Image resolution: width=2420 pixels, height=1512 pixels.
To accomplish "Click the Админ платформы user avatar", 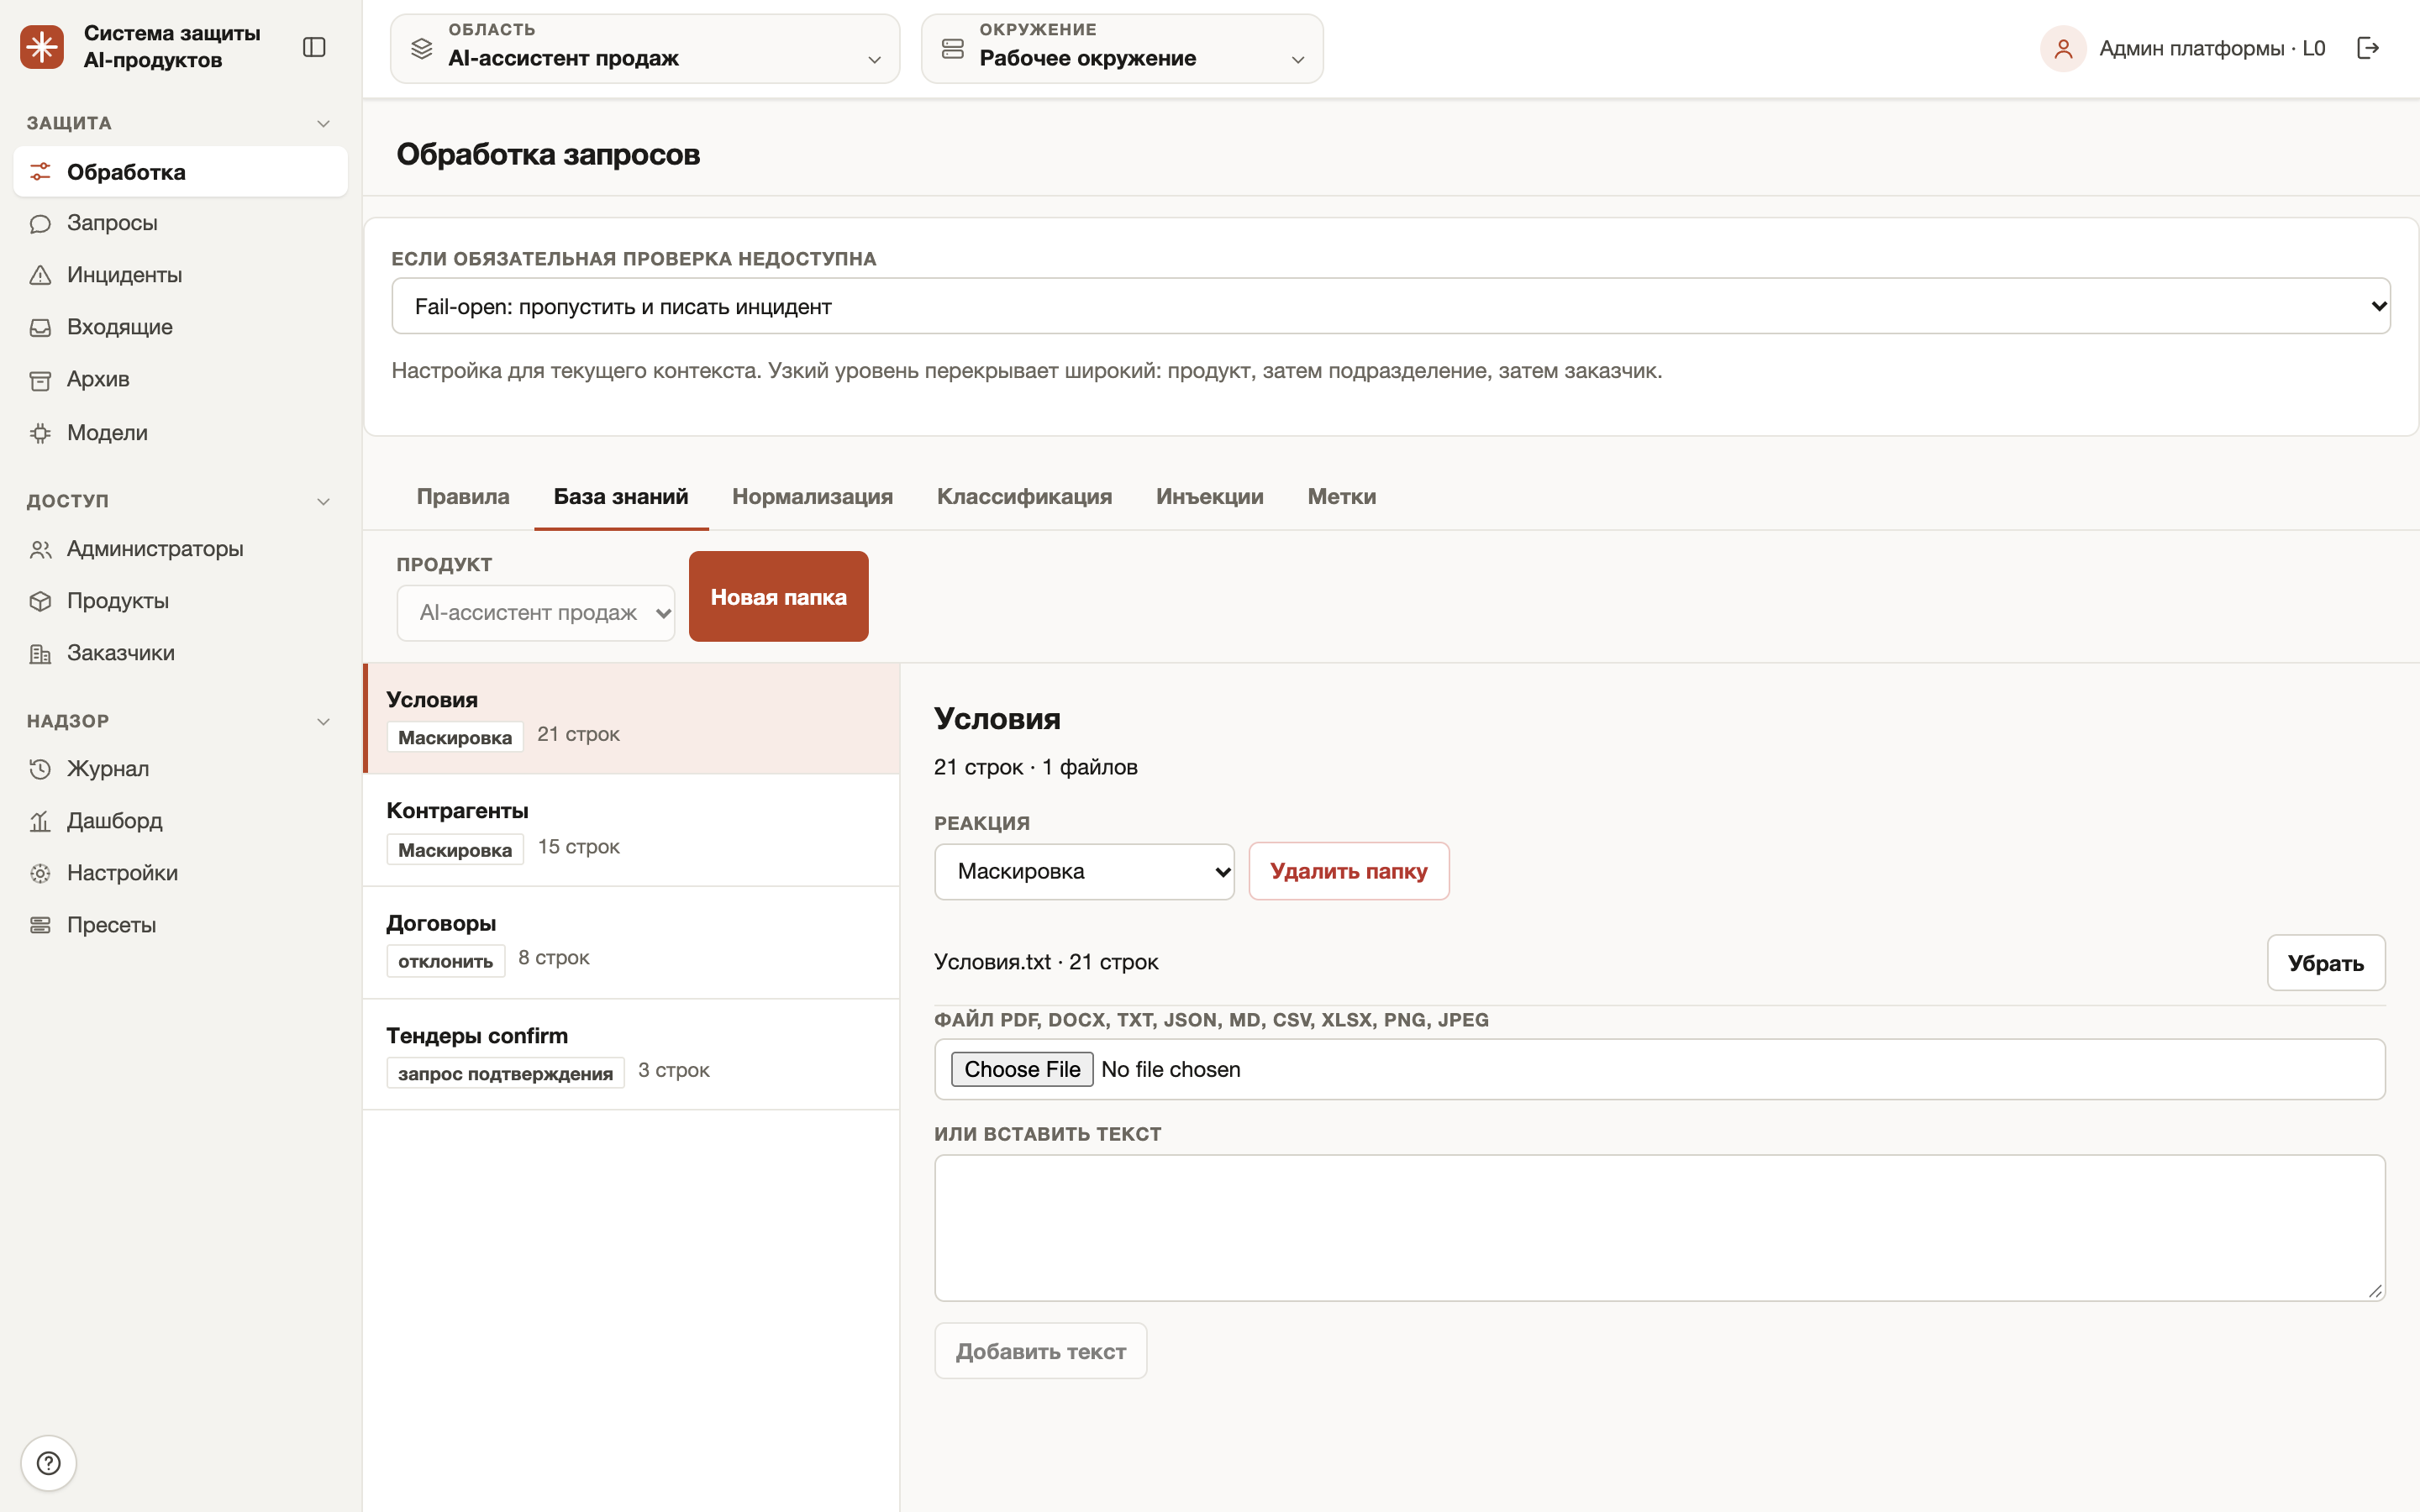I will (2063, 48).
